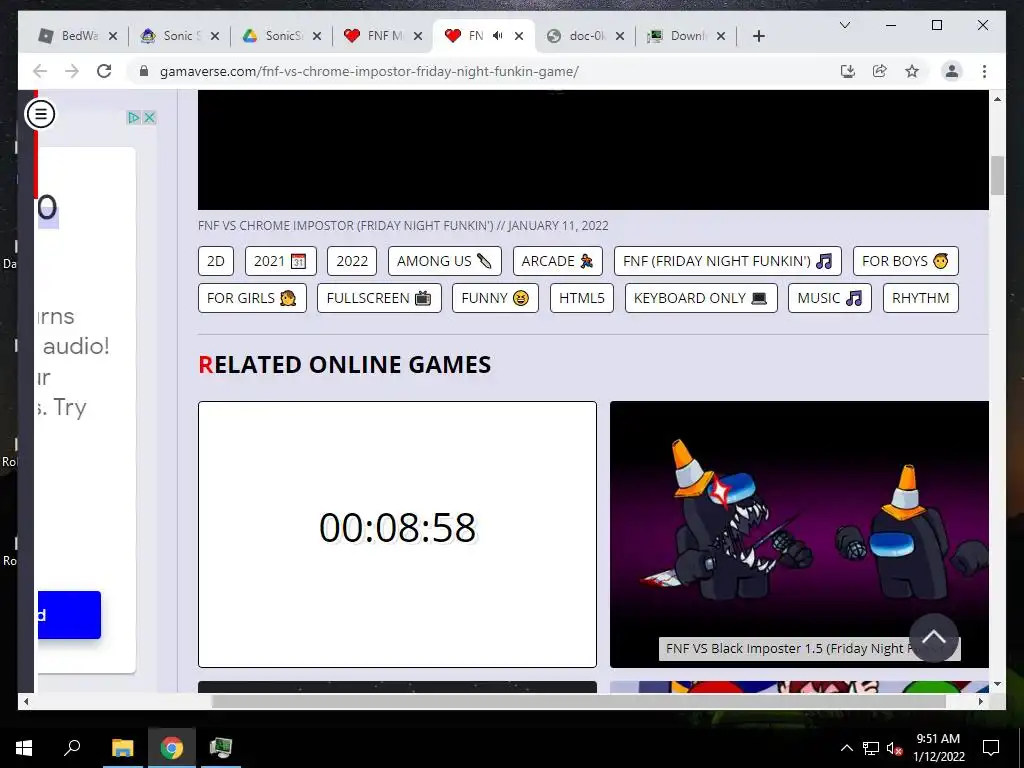Open the MUSIC tag
1024x768 pixels.
pos(829,298)
